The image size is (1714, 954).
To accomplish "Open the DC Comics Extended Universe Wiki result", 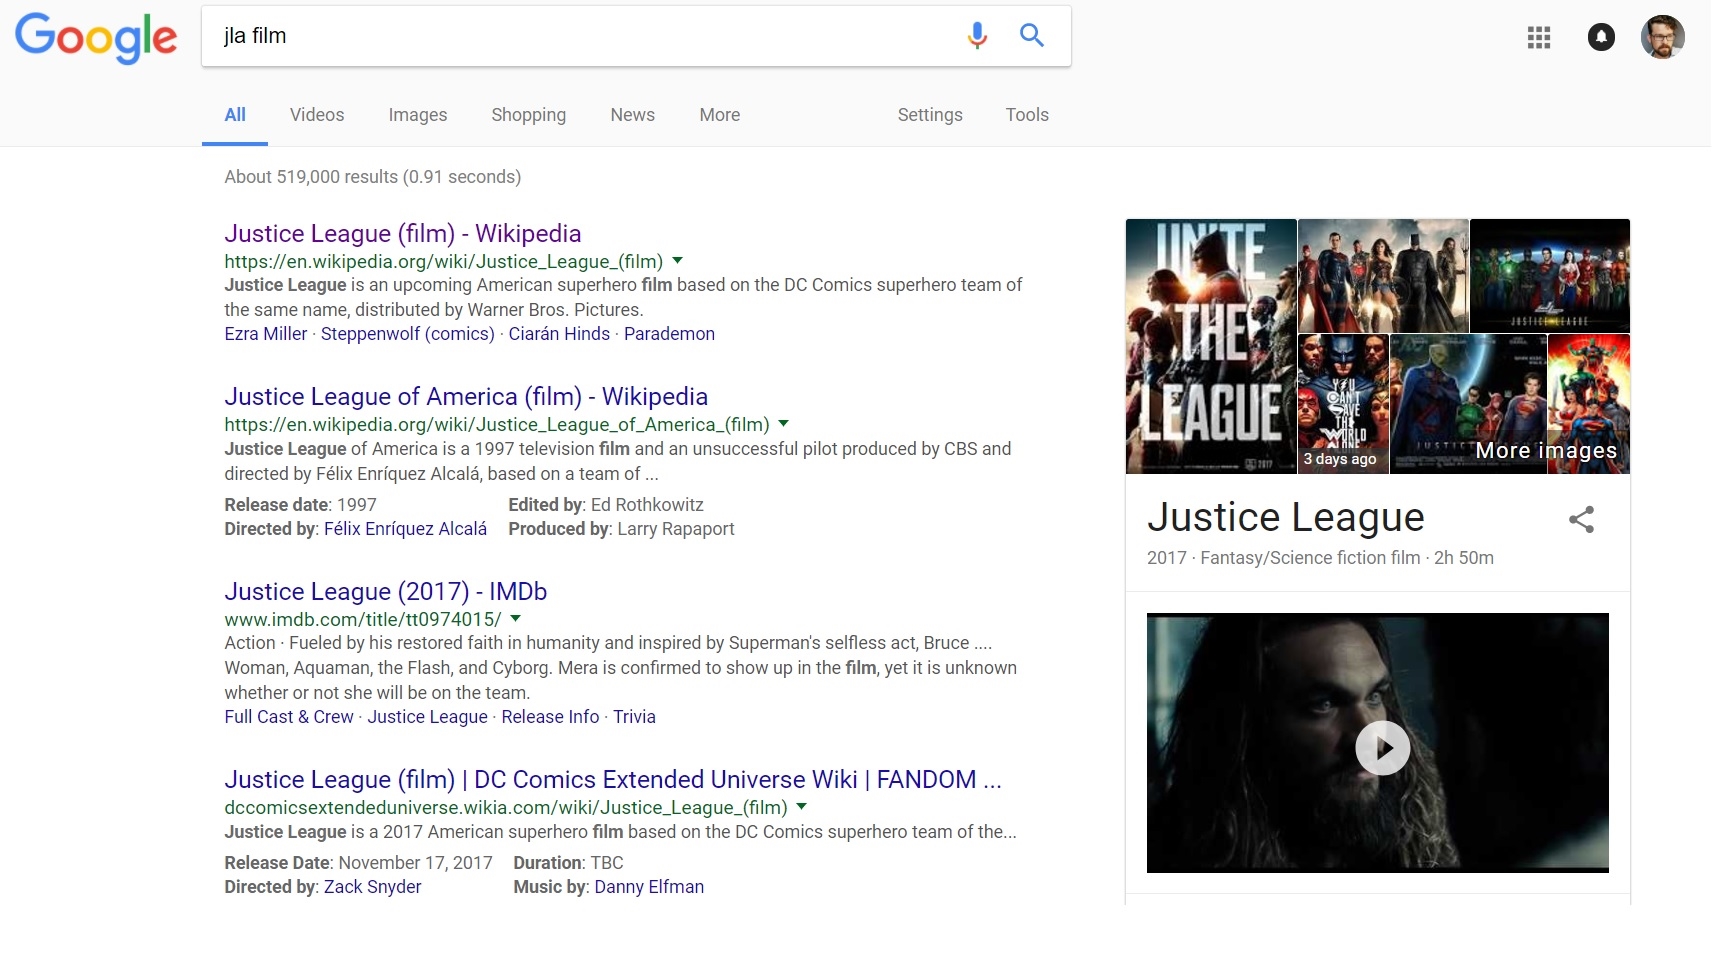I will (x=613, y=779).
